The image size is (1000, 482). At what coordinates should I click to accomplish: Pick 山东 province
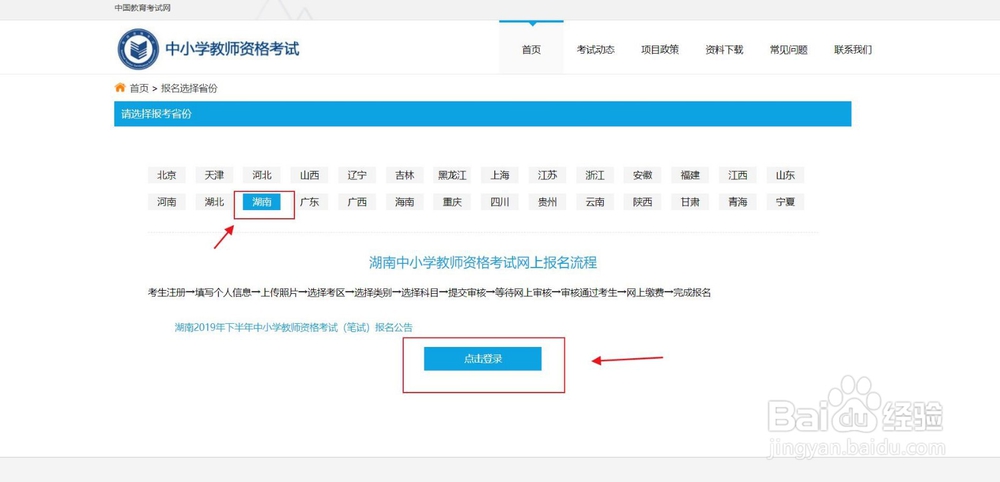click(786, 175)
